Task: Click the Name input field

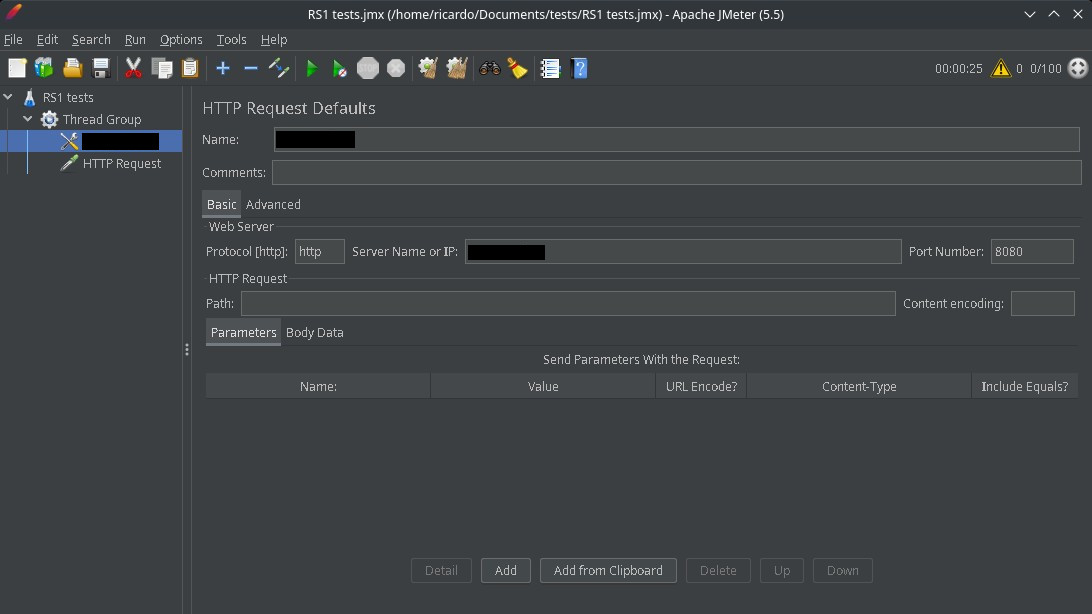Action: point(676,139)
